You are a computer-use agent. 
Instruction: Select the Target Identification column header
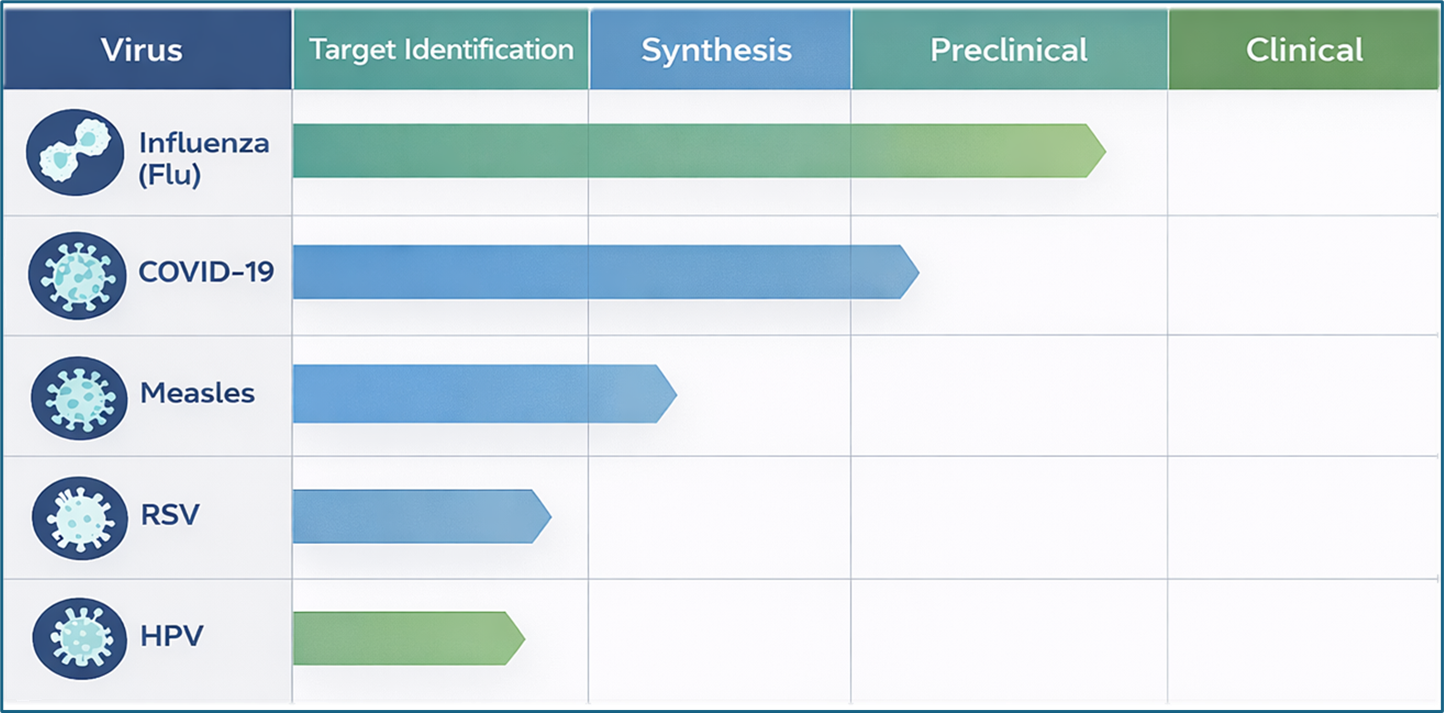point(441,50)
